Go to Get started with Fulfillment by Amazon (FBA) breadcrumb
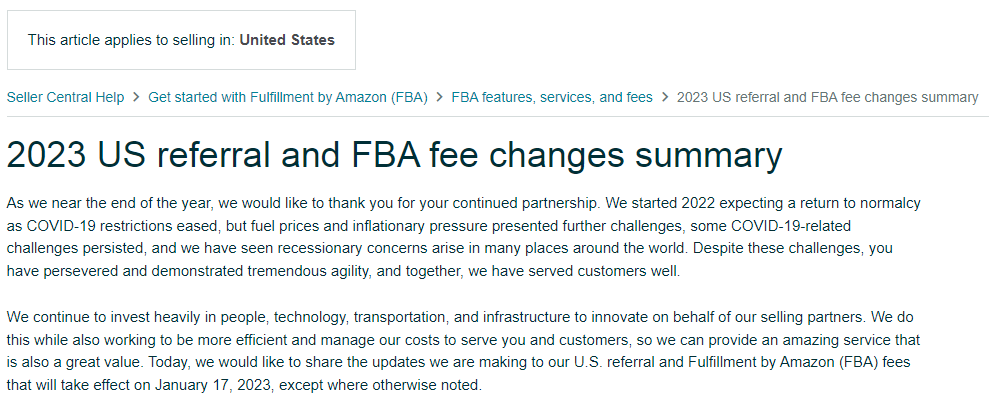Screen dimensions: 989x402 288,97
